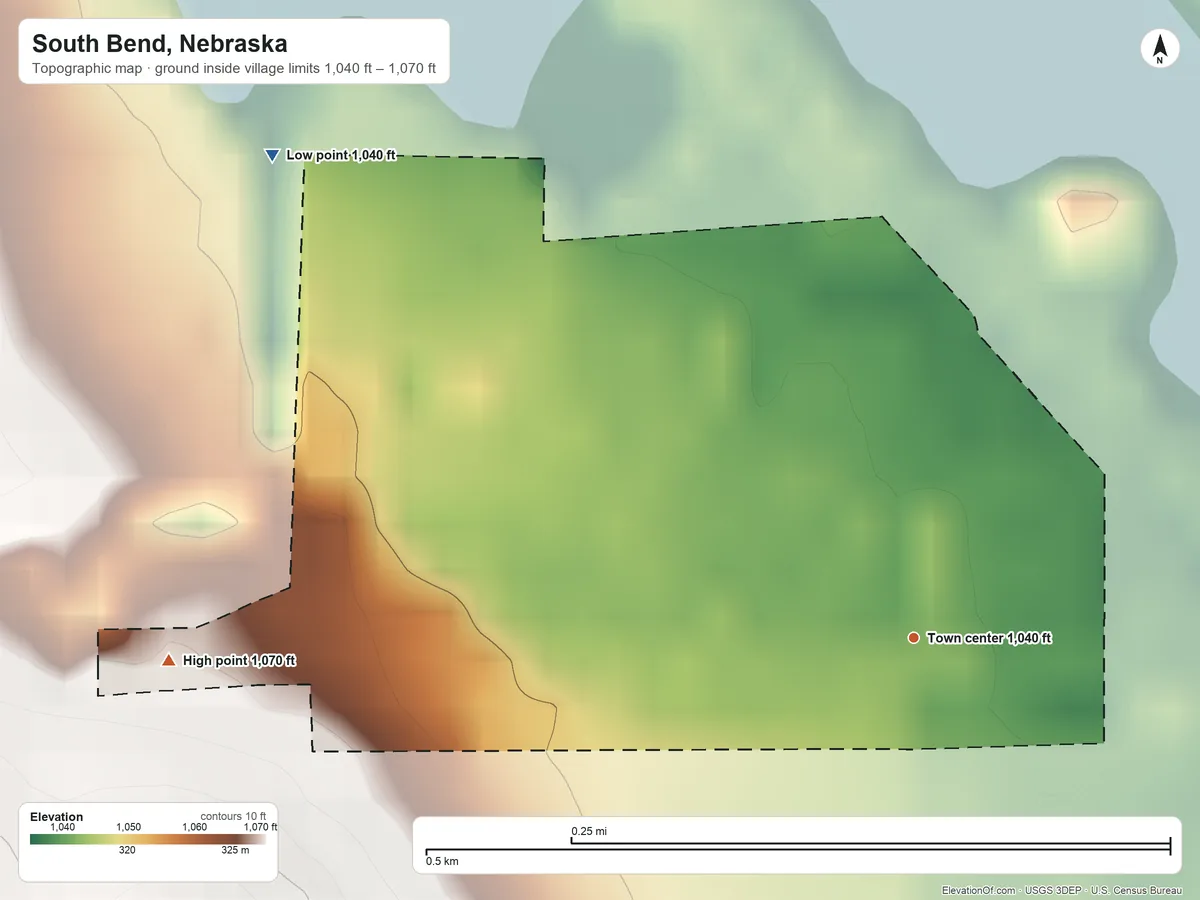Screen dimensions: 1200x900
Task: Click the topographic map subtitle text
Action: 234,71
